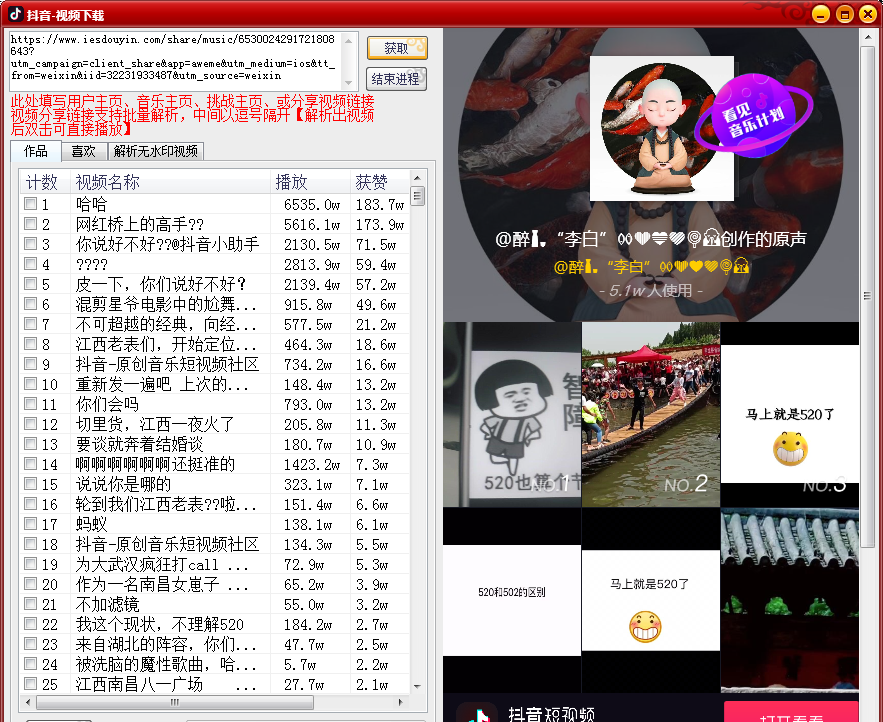Screen dimensions: 883x722
Task: Click the preview pane vertical scrollbar thumb
Action: pos(867,297)
